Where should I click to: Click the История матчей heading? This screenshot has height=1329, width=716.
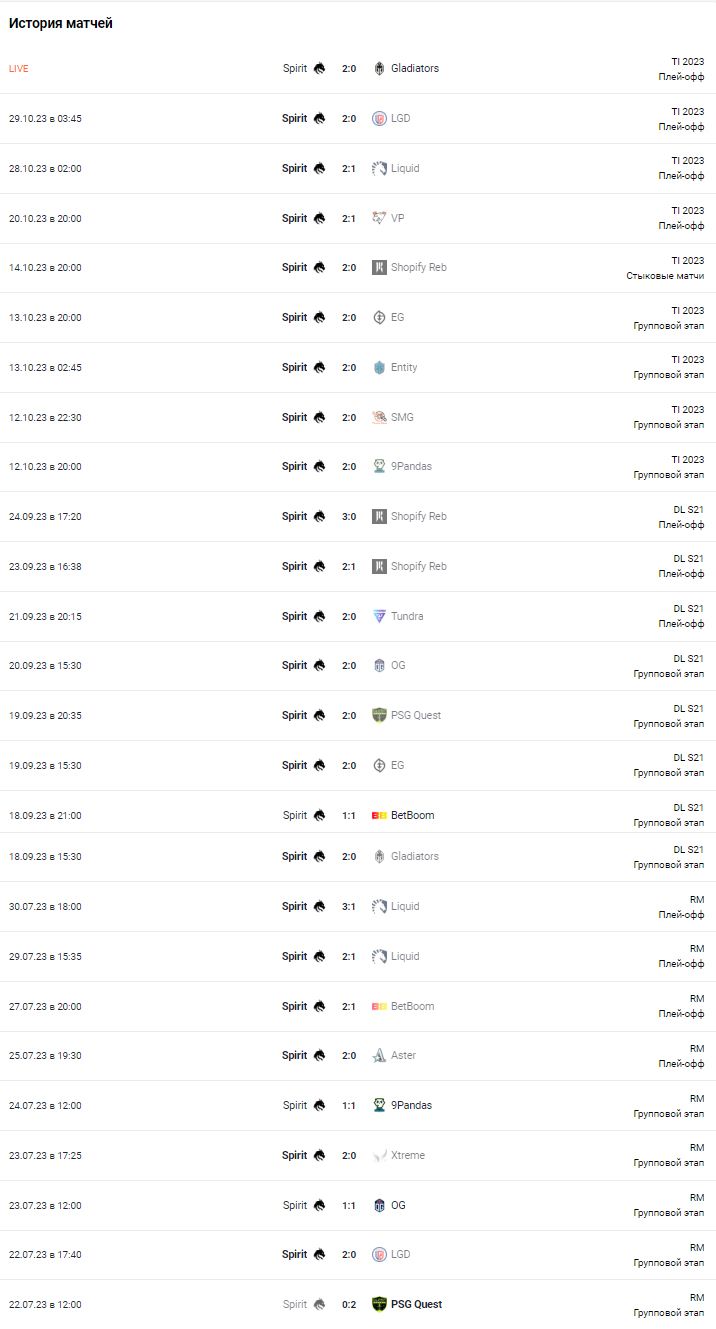[61, 24]
